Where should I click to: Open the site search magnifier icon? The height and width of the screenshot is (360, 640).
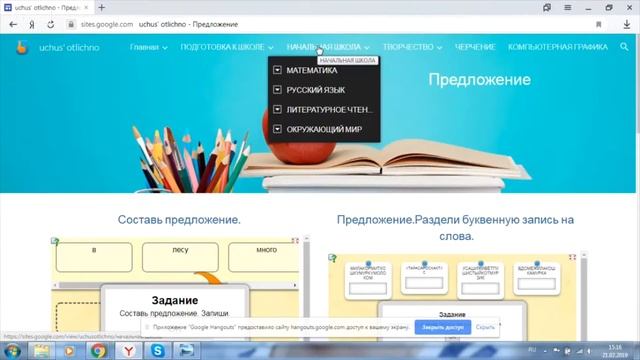click(624, 47)
